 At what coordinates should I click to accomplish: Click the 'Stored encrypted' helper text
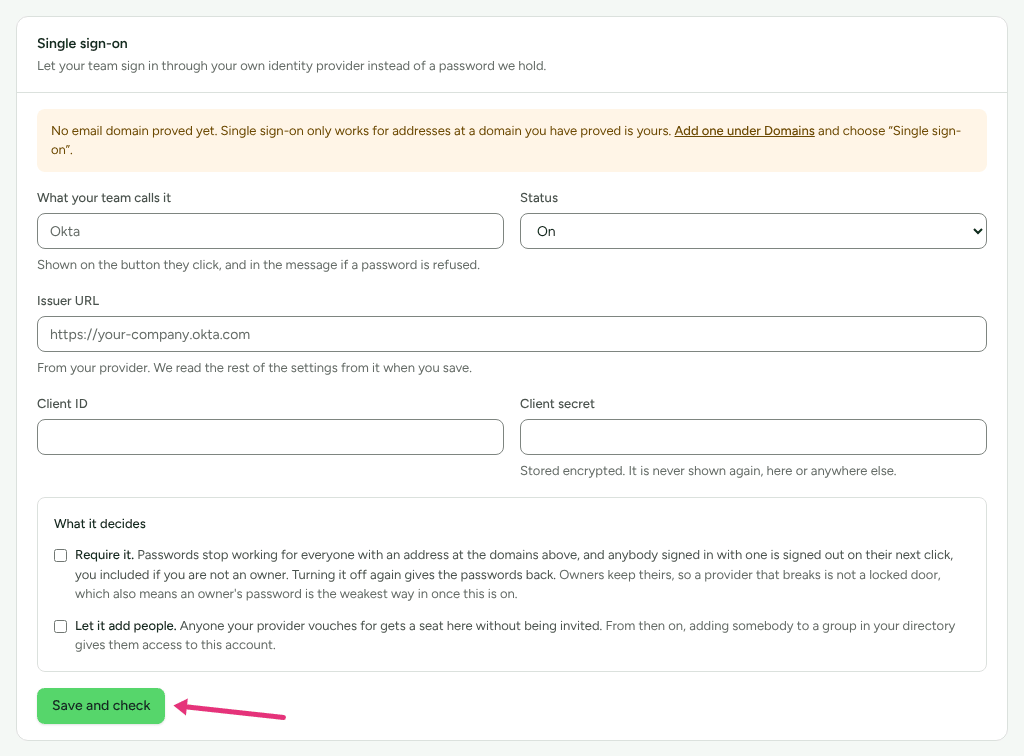pyautogui.click(x=708, y=471)
